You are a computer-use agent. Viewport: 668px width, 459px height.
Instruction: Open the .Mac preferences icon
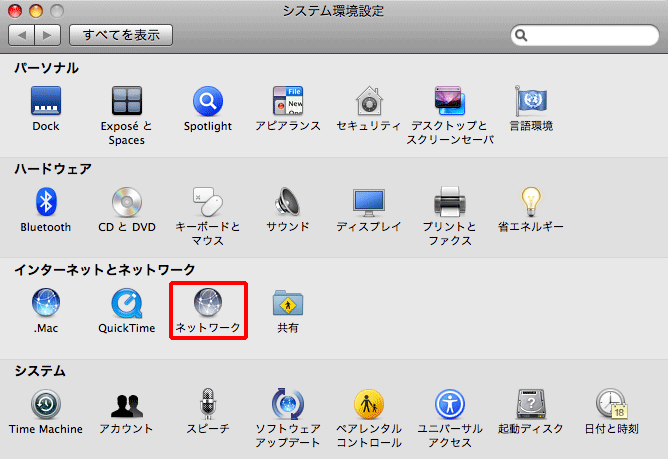pos(46,303)
